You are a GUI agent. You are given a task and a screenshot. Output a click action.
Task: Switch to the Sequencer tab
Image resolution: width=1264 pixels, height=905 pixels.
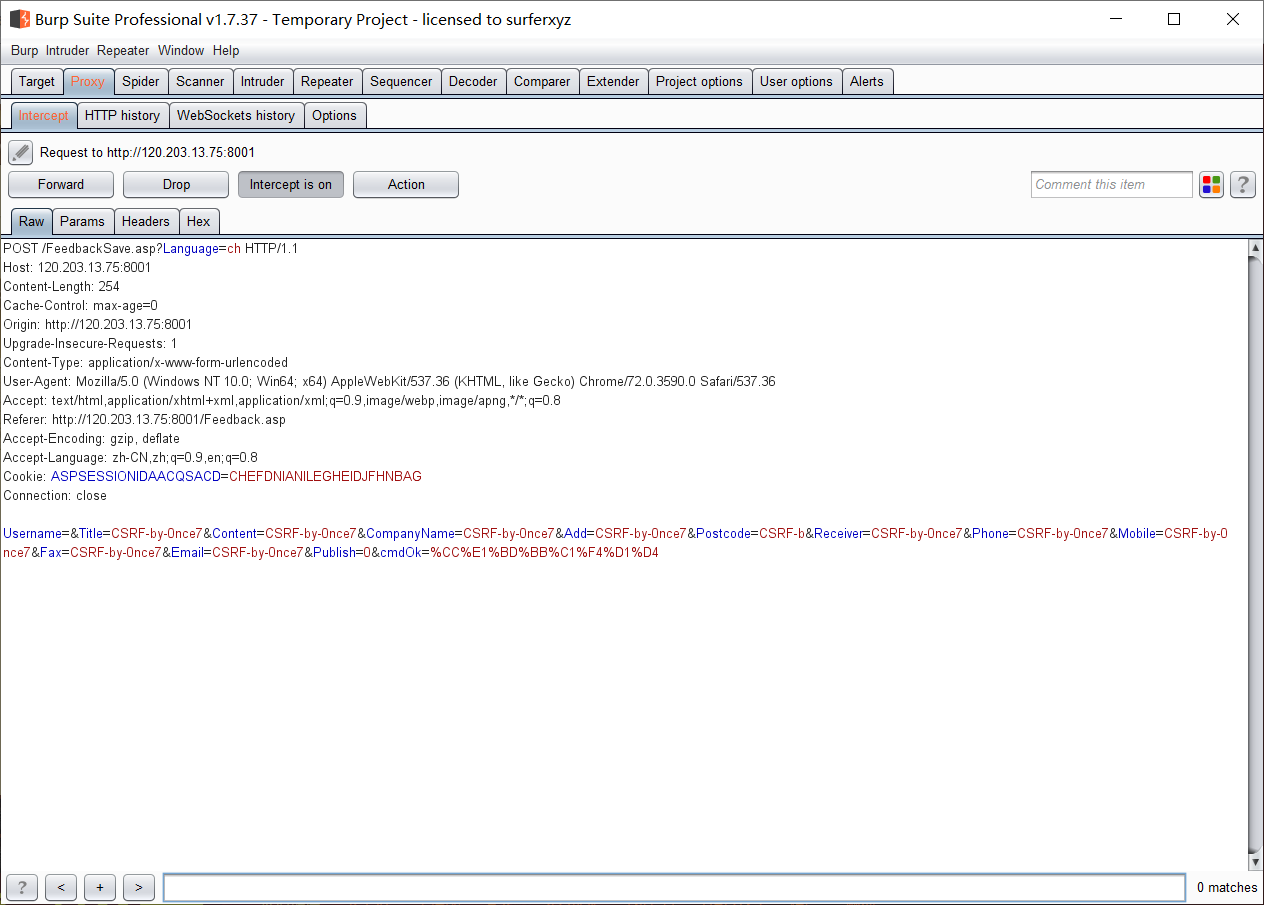click(401, 82)
